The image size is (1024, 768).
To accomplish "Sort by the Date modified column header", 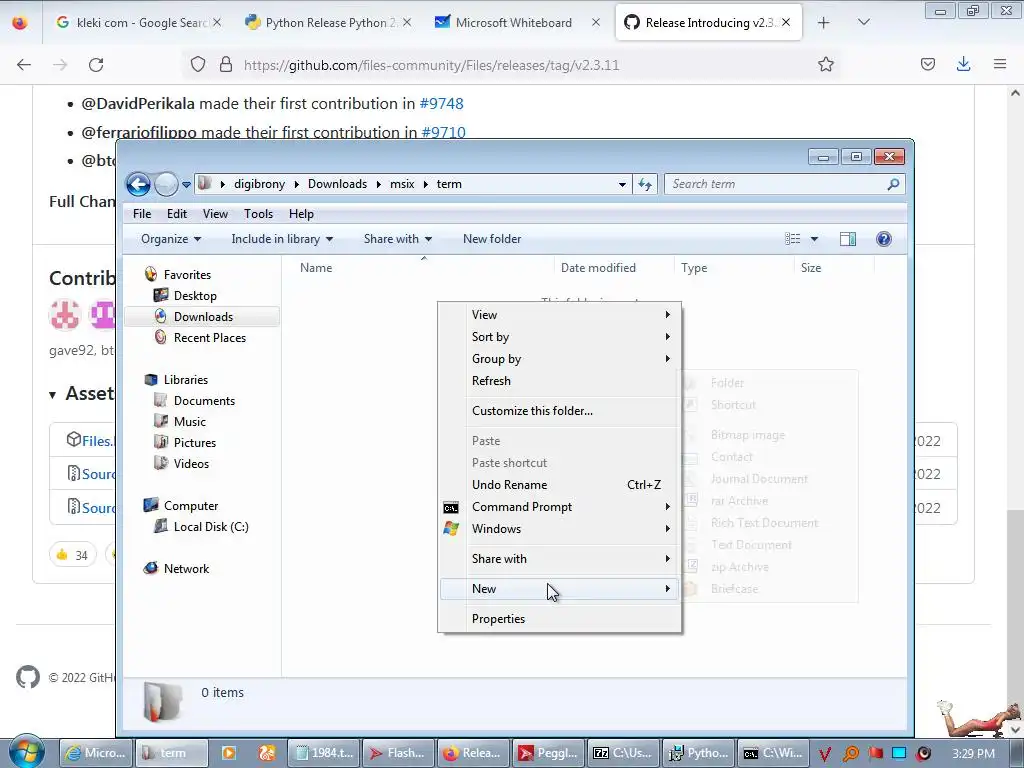I will [598, 268].
